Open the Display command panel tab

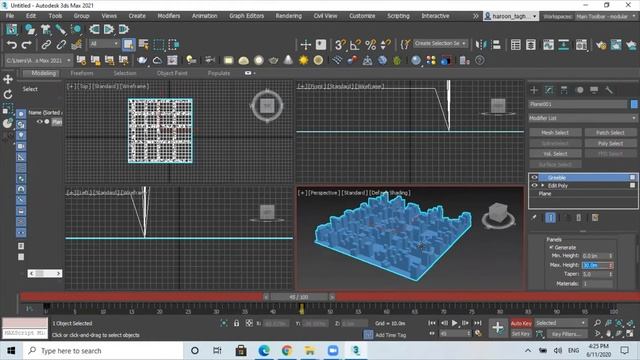click(x=594, y=90)
